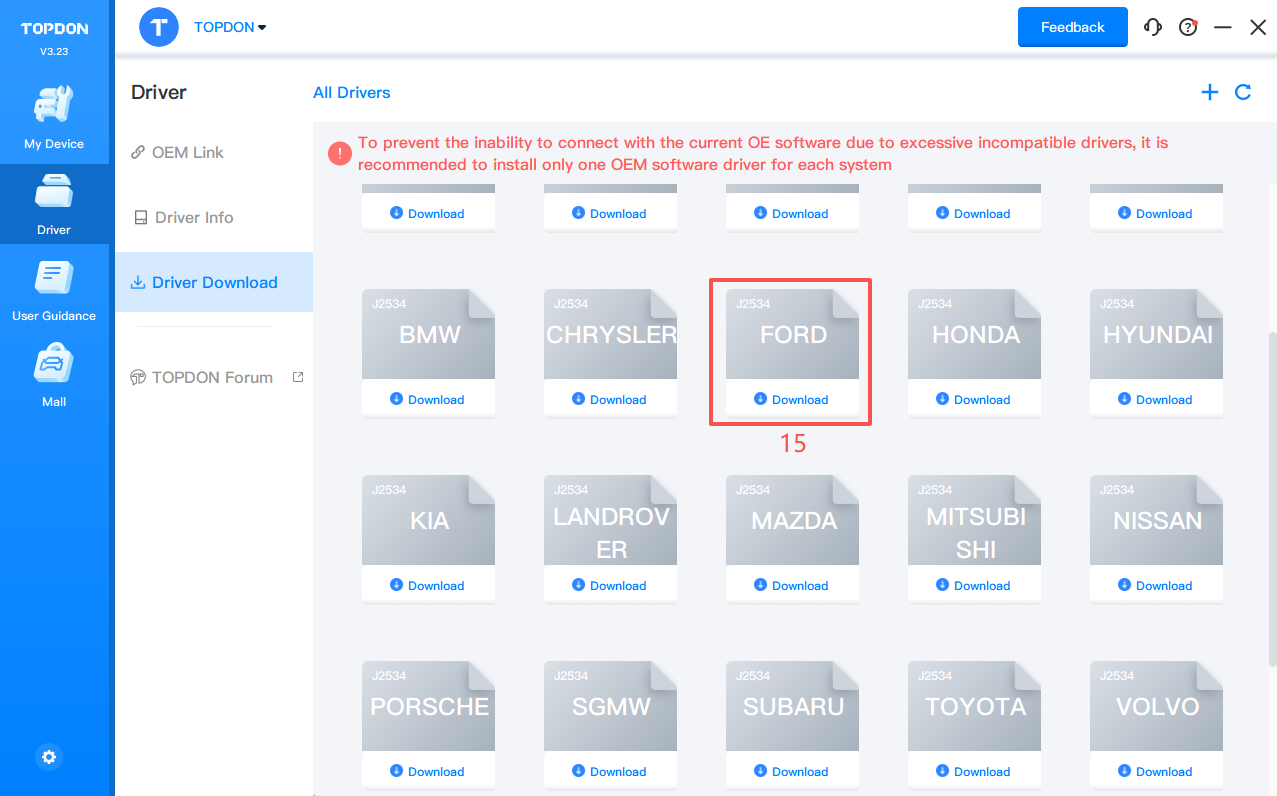Click the All Drivers link

(x=351, y=92)
